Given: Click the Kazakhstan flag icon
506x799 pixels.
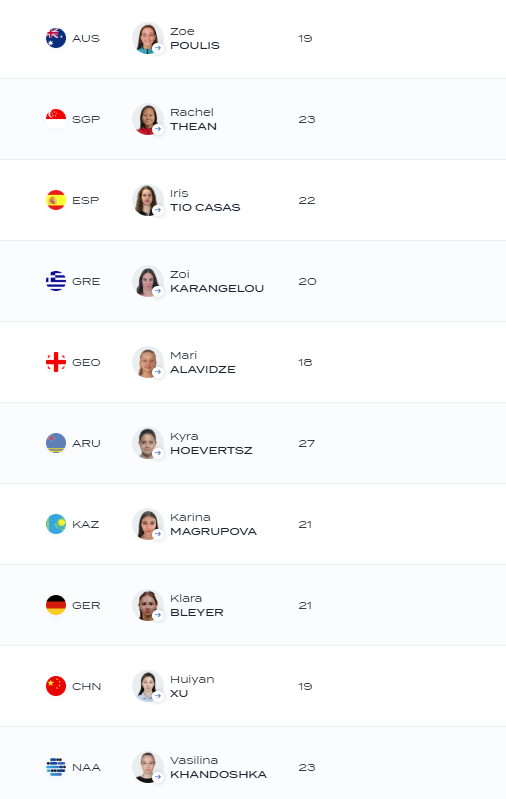Looking at the screenshot, I should [x=56, y=524].
